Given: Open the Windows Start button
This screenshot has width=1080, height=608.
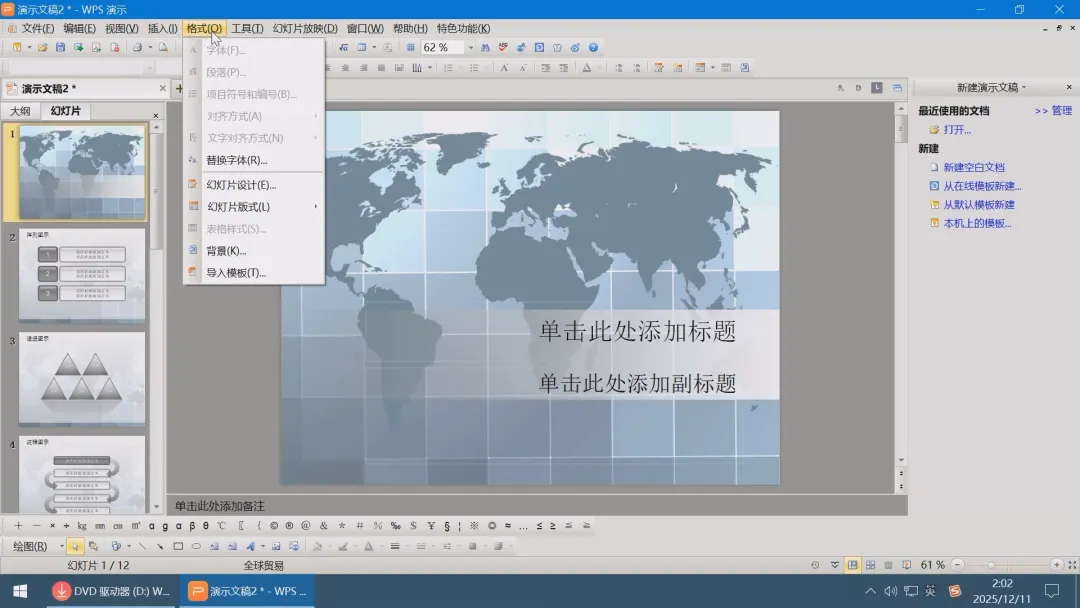Looking at the screenshot, I should click(x=21, y=591).
